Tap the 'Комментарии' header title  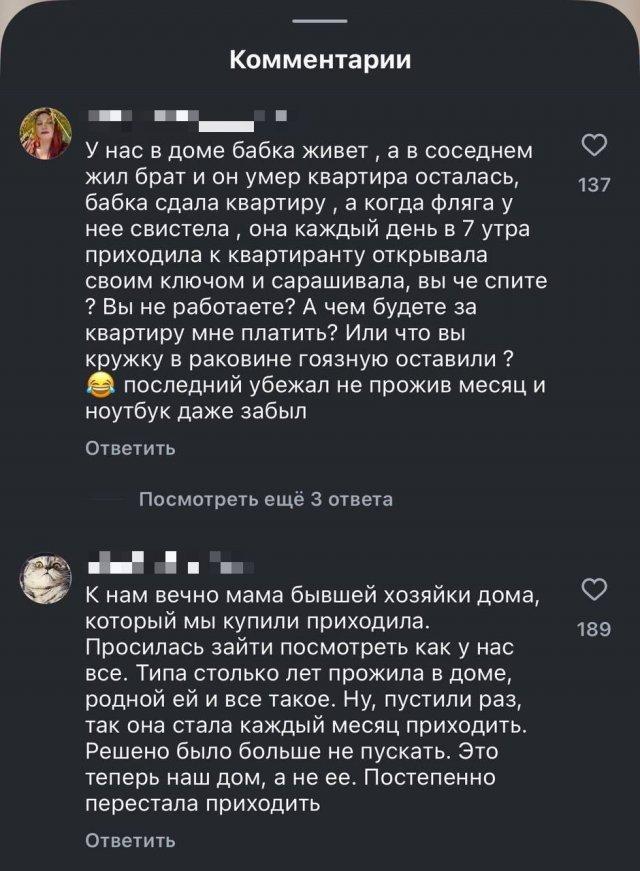(x=320, y=60)
